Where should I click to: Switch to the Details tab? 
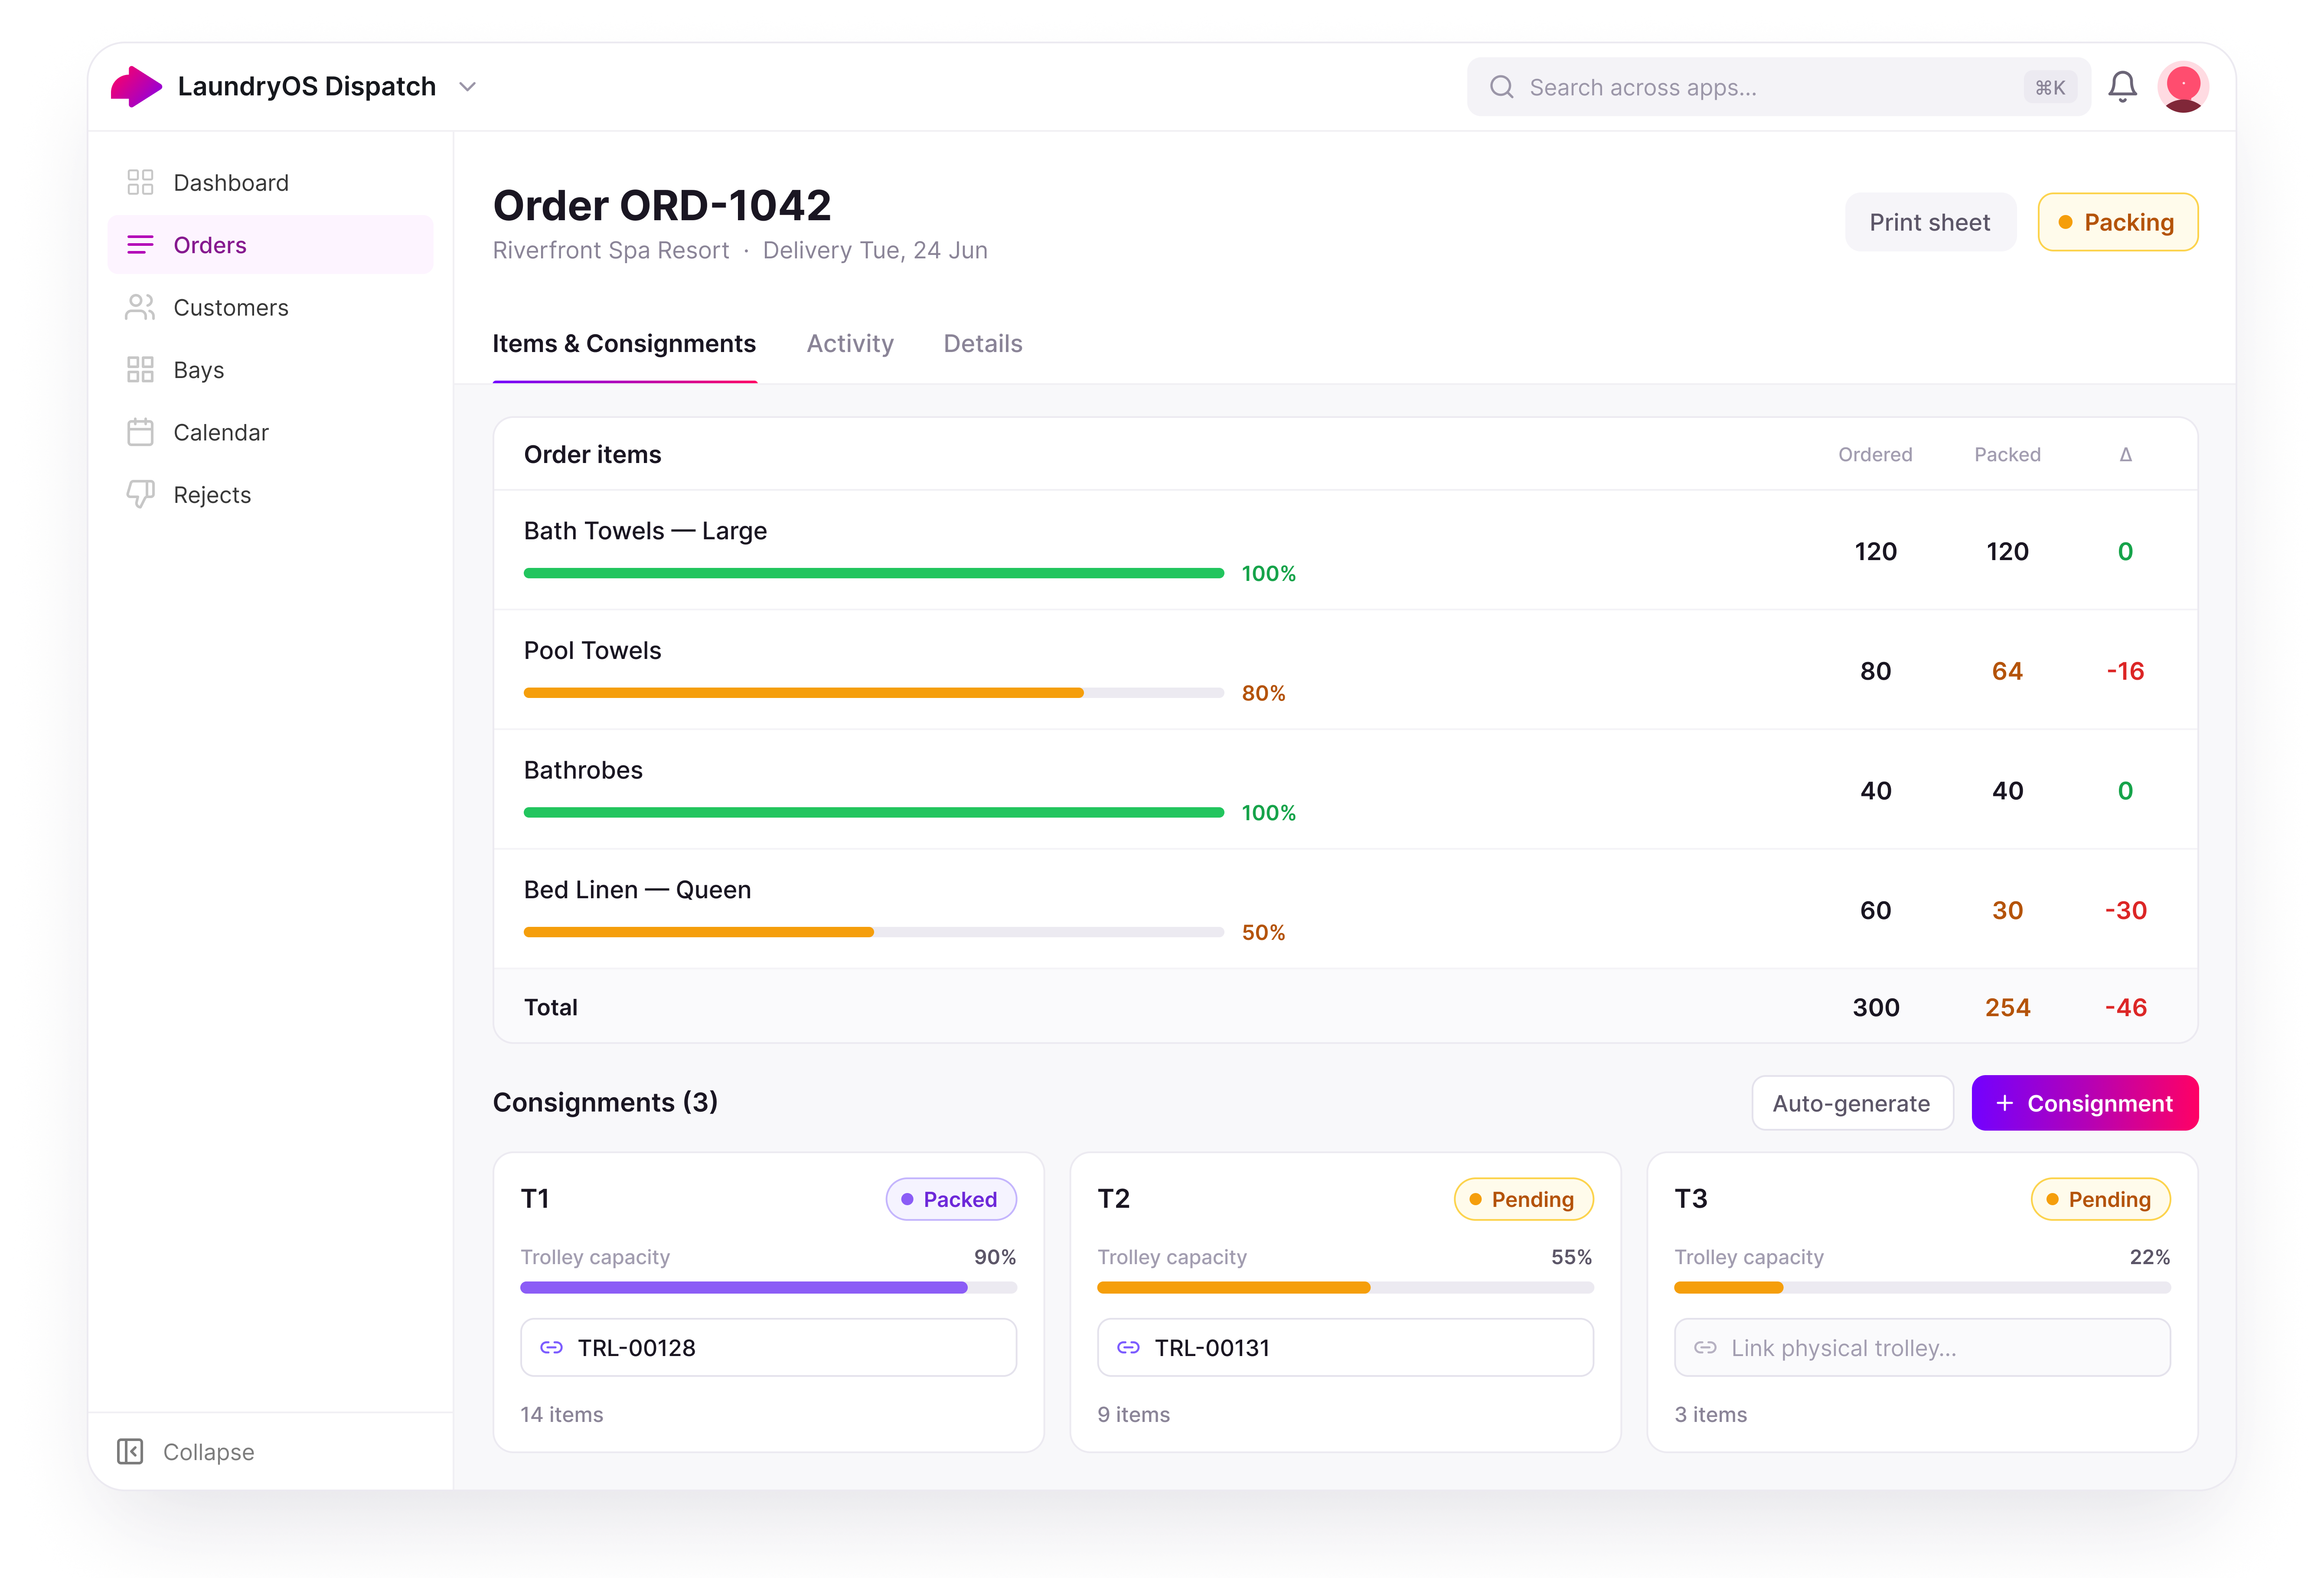pyautogui.click(x=982, y=344)
